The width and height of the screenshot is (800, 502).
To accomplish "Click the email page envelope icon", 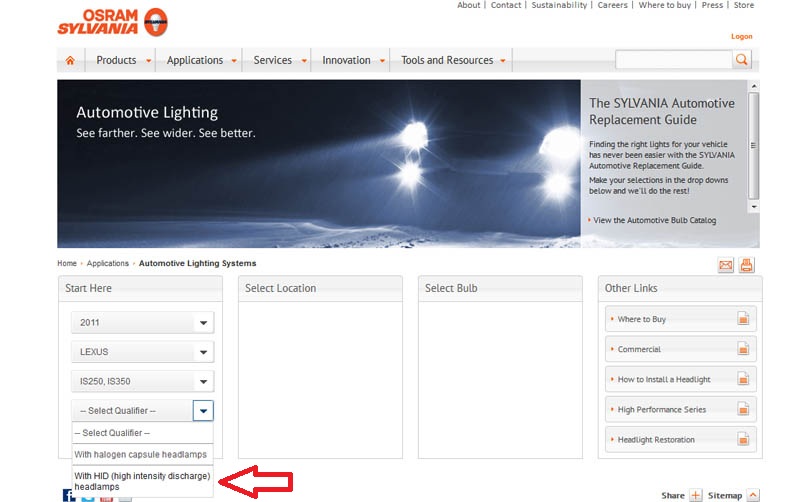I will [x=726, y=265].
